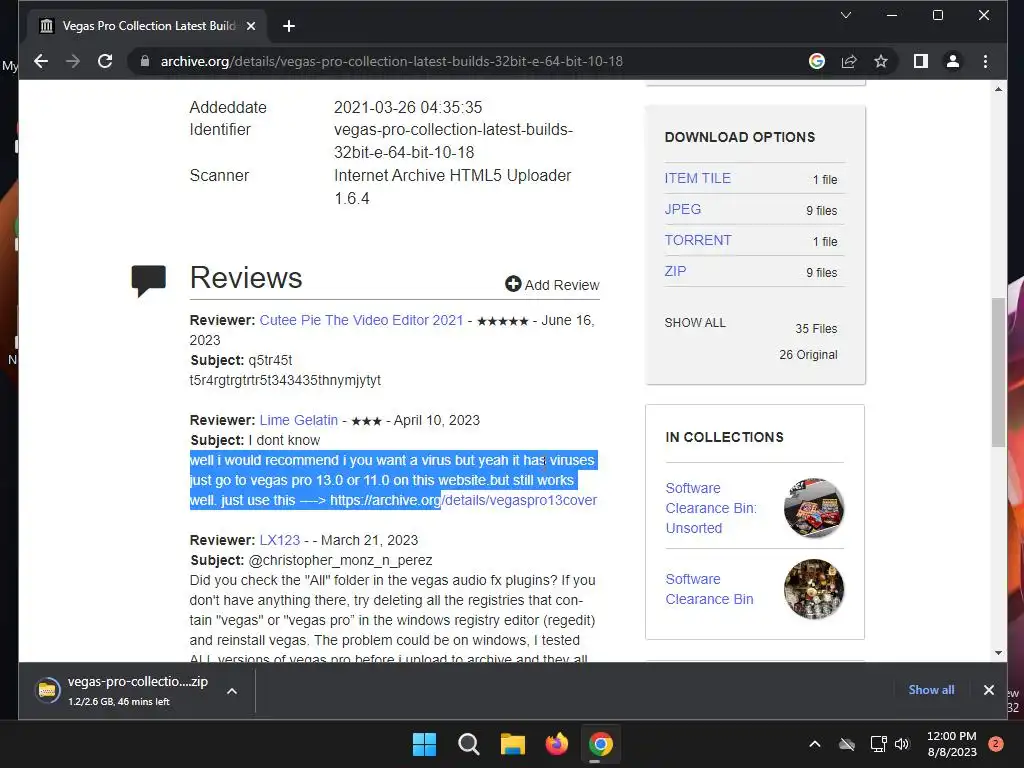Toggle the Chrome side panel icon

click(x=921, y=61)
